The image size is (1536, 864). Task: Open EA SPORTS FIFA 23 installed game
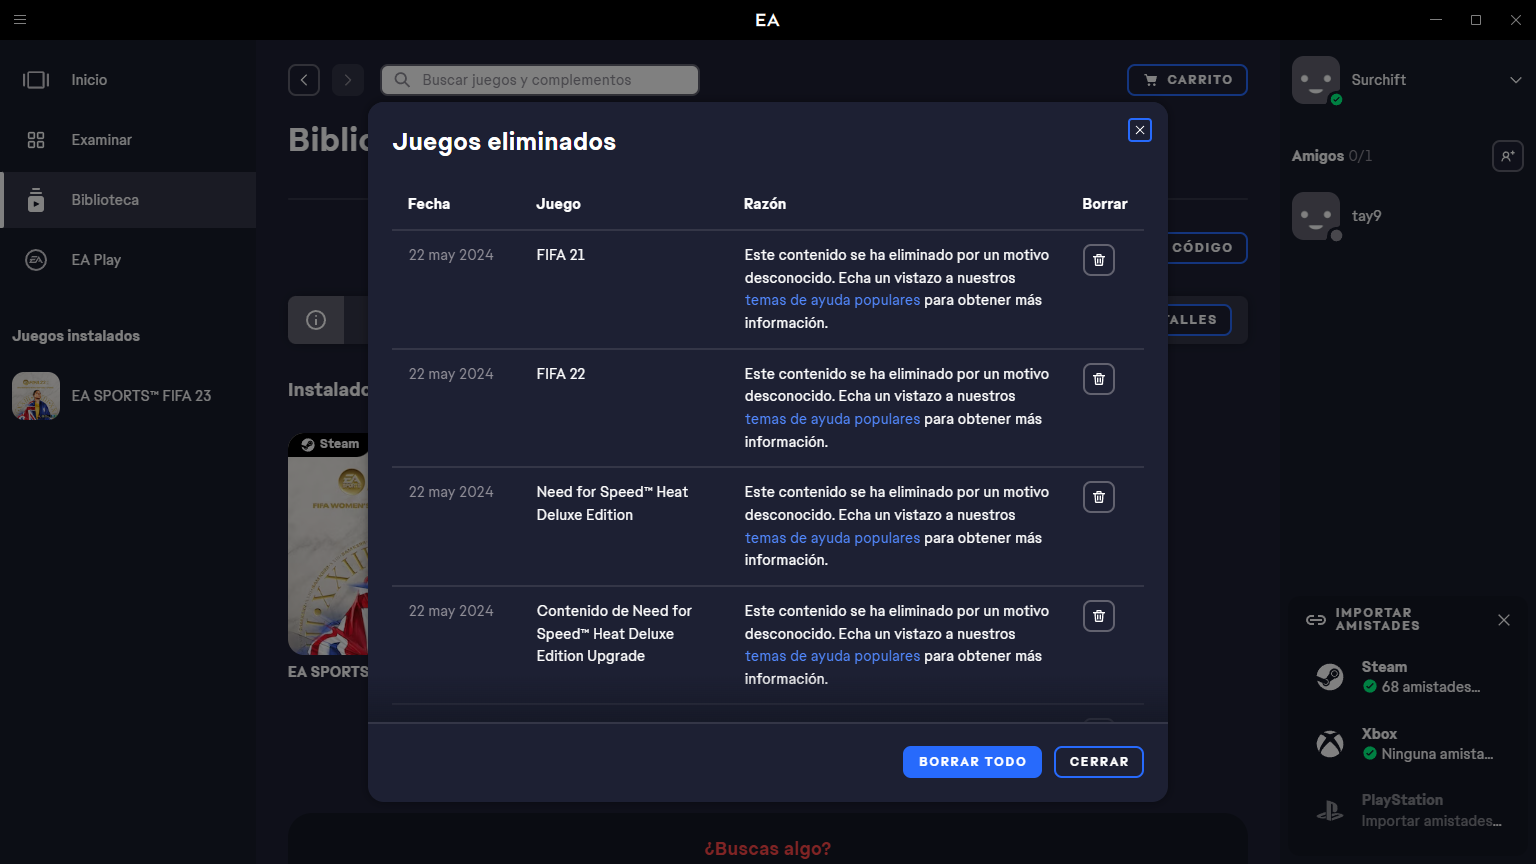pos(128,396)
